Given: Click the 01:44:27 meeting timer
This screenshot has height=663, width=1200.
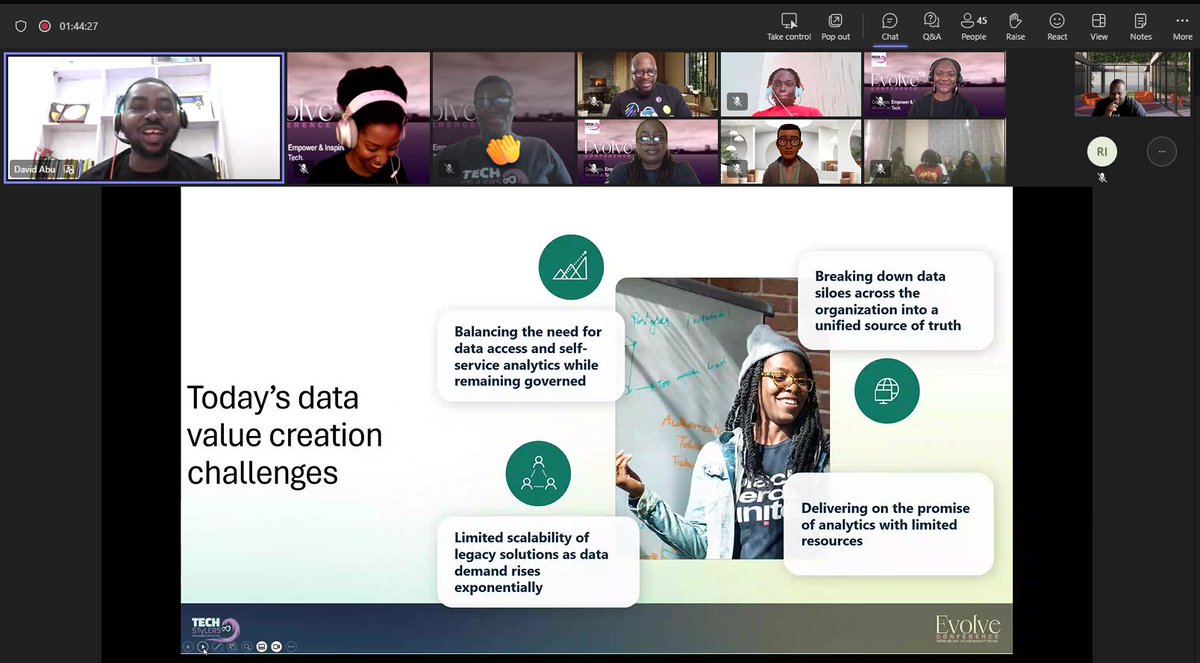Looking at the screenshot, I should [x=79, y=26].
